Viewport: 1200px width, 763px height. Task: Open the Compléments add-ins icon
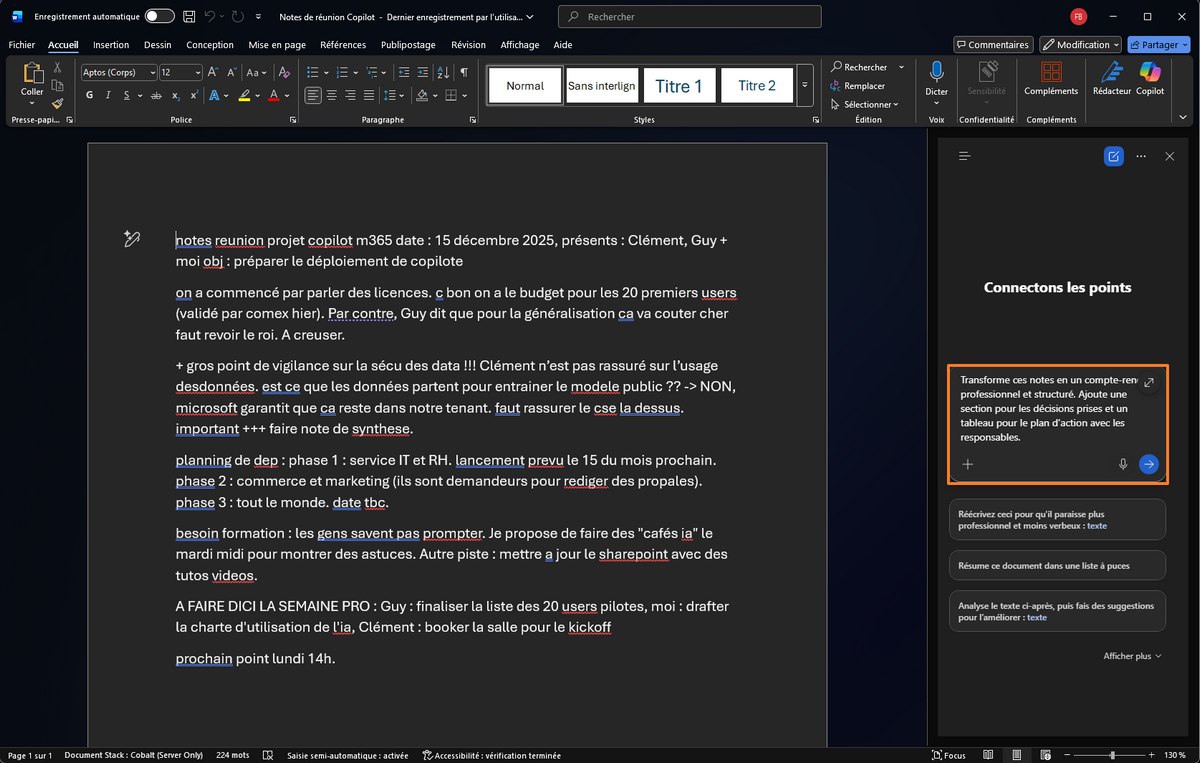coord(1050,78)
